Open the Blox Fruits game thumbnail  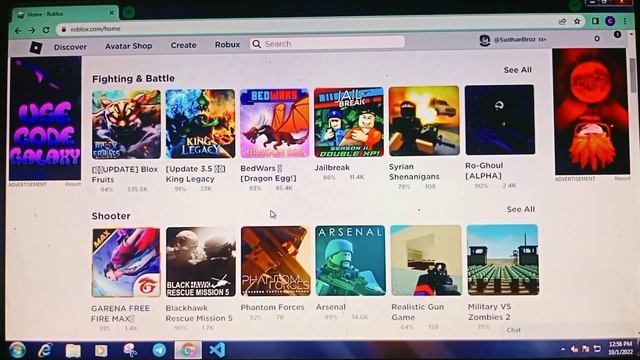(126, 124)
